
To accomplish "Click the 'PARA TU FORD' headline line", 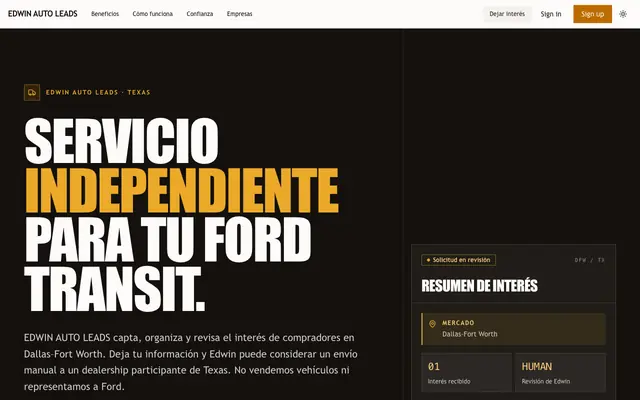I will point(168,240).
